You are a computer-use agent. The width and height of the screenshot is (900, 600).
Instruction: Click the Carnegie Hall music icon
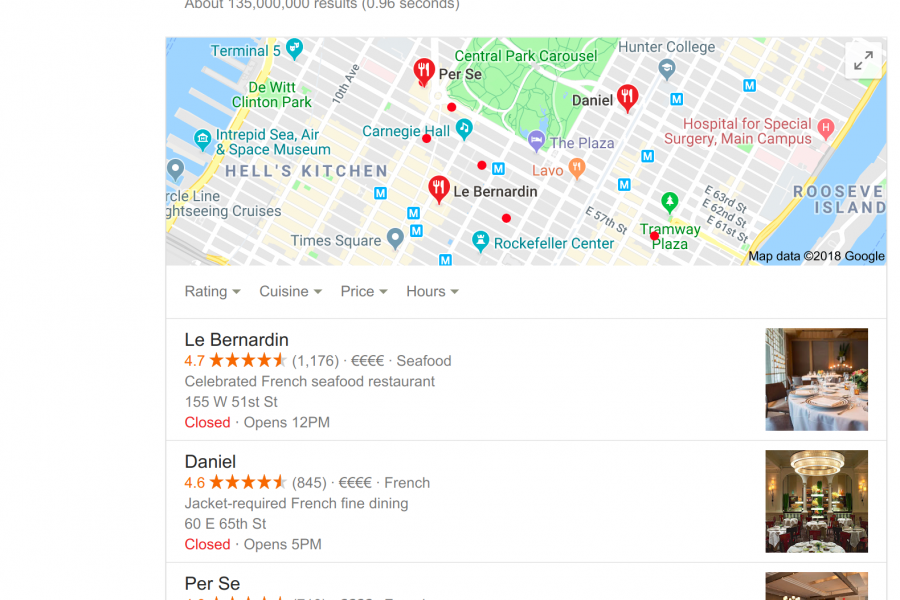coord(464,129)
